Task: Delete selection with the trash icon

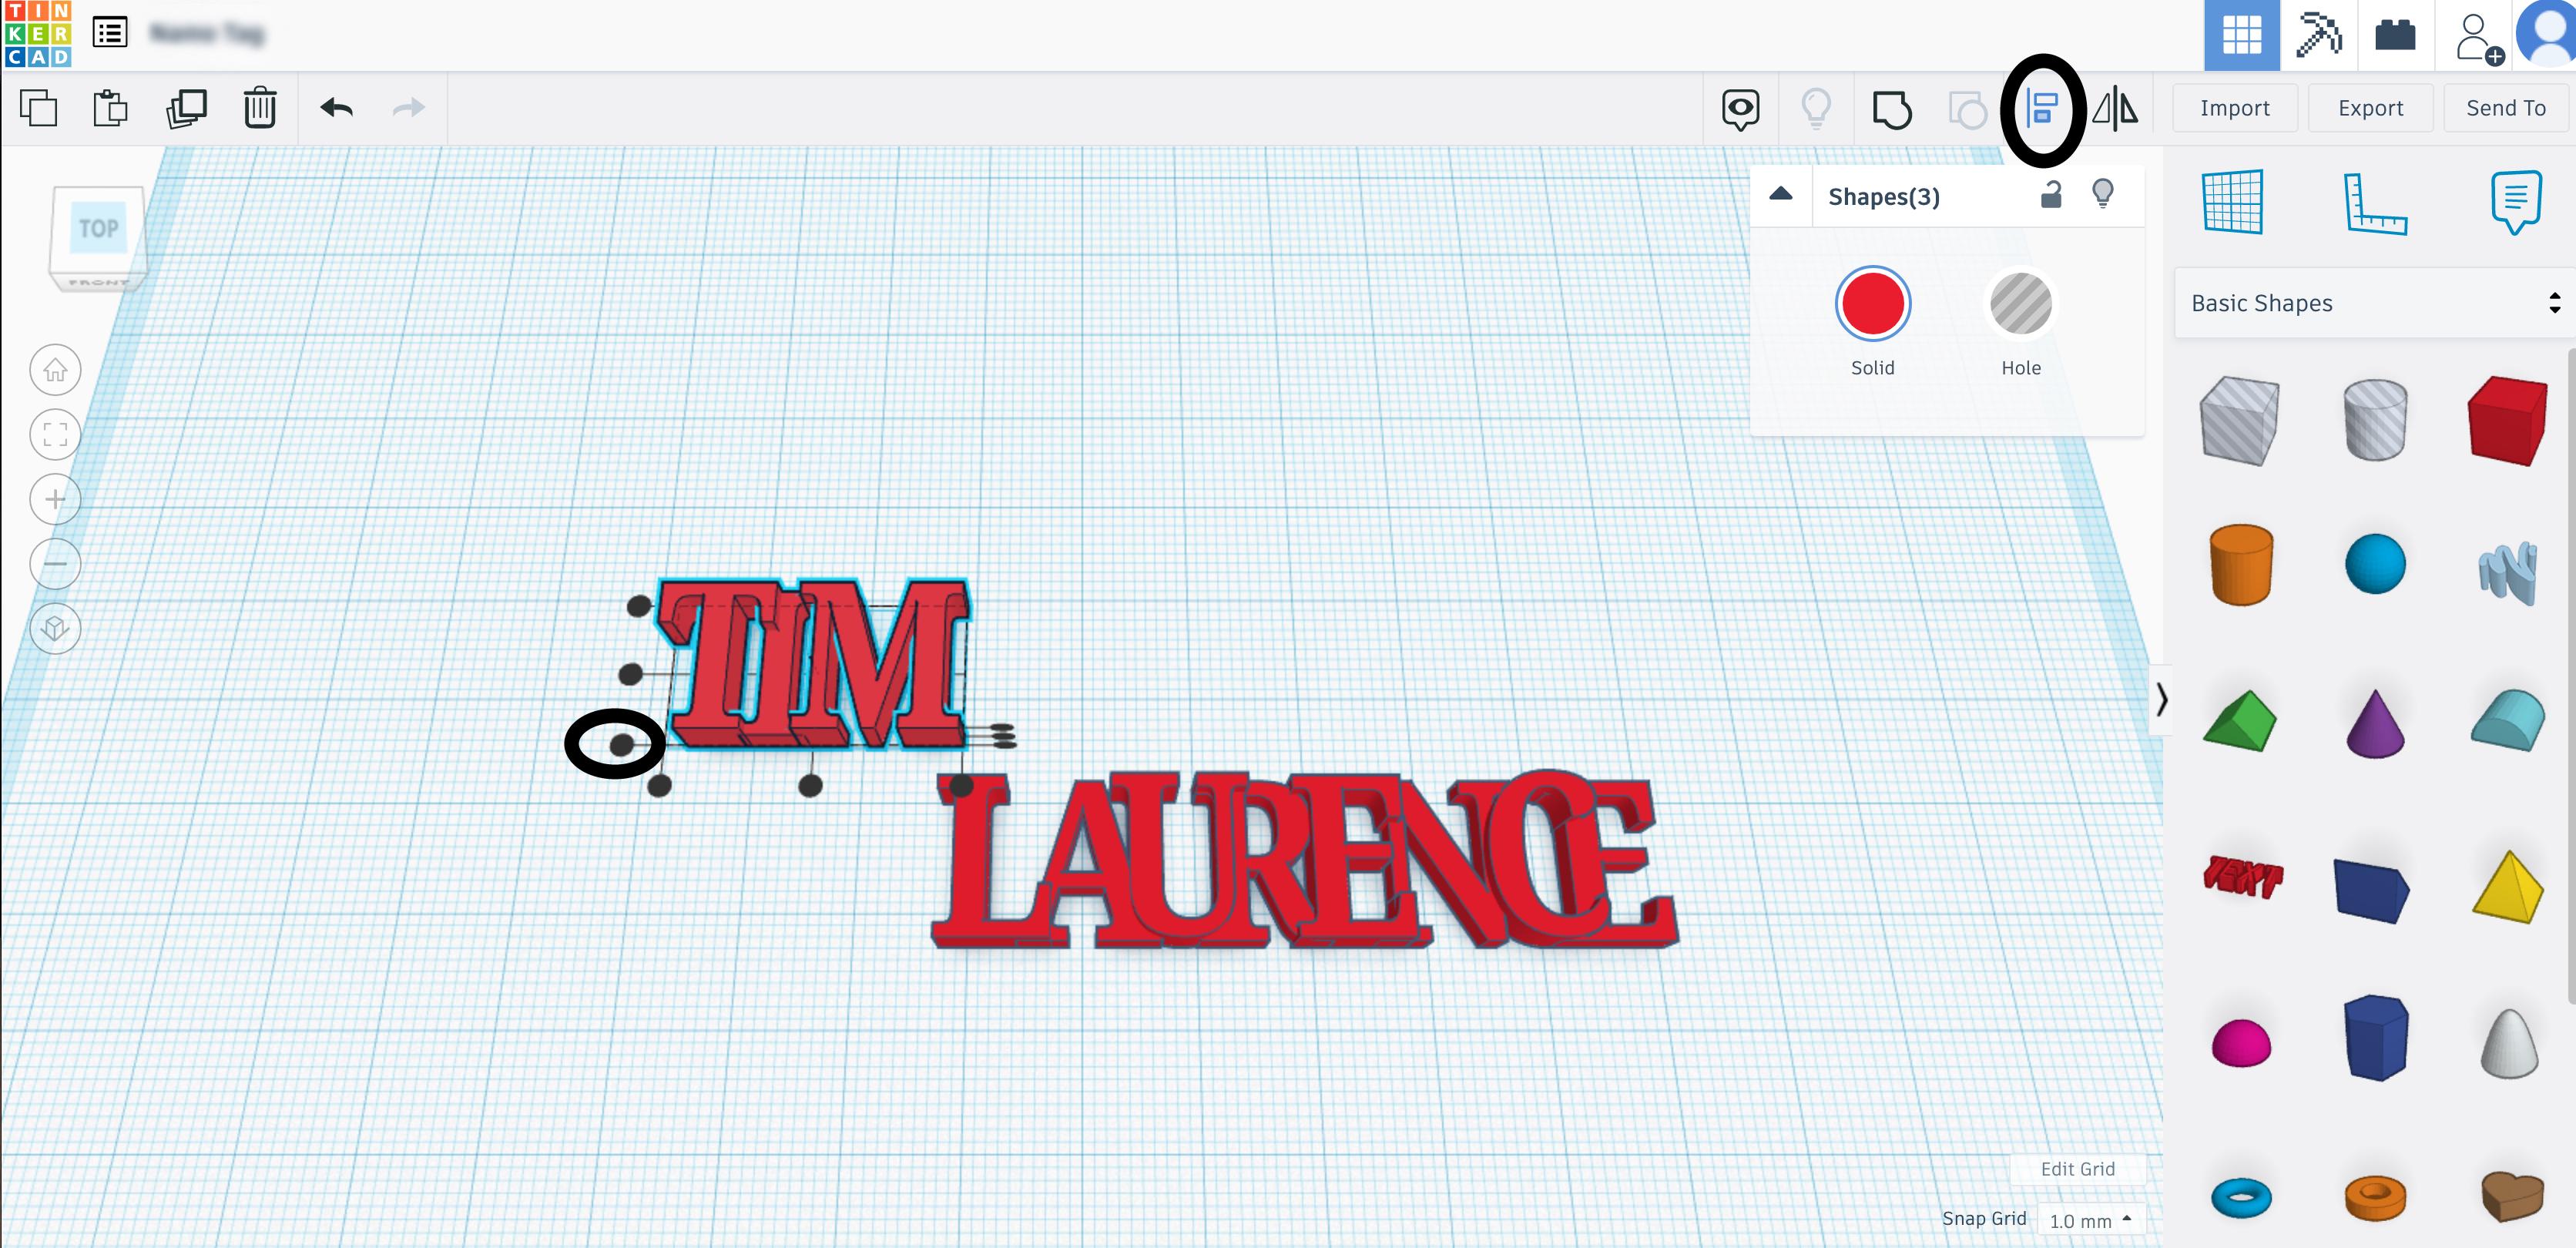Action: pyautogui.click(x=260, y=108)
